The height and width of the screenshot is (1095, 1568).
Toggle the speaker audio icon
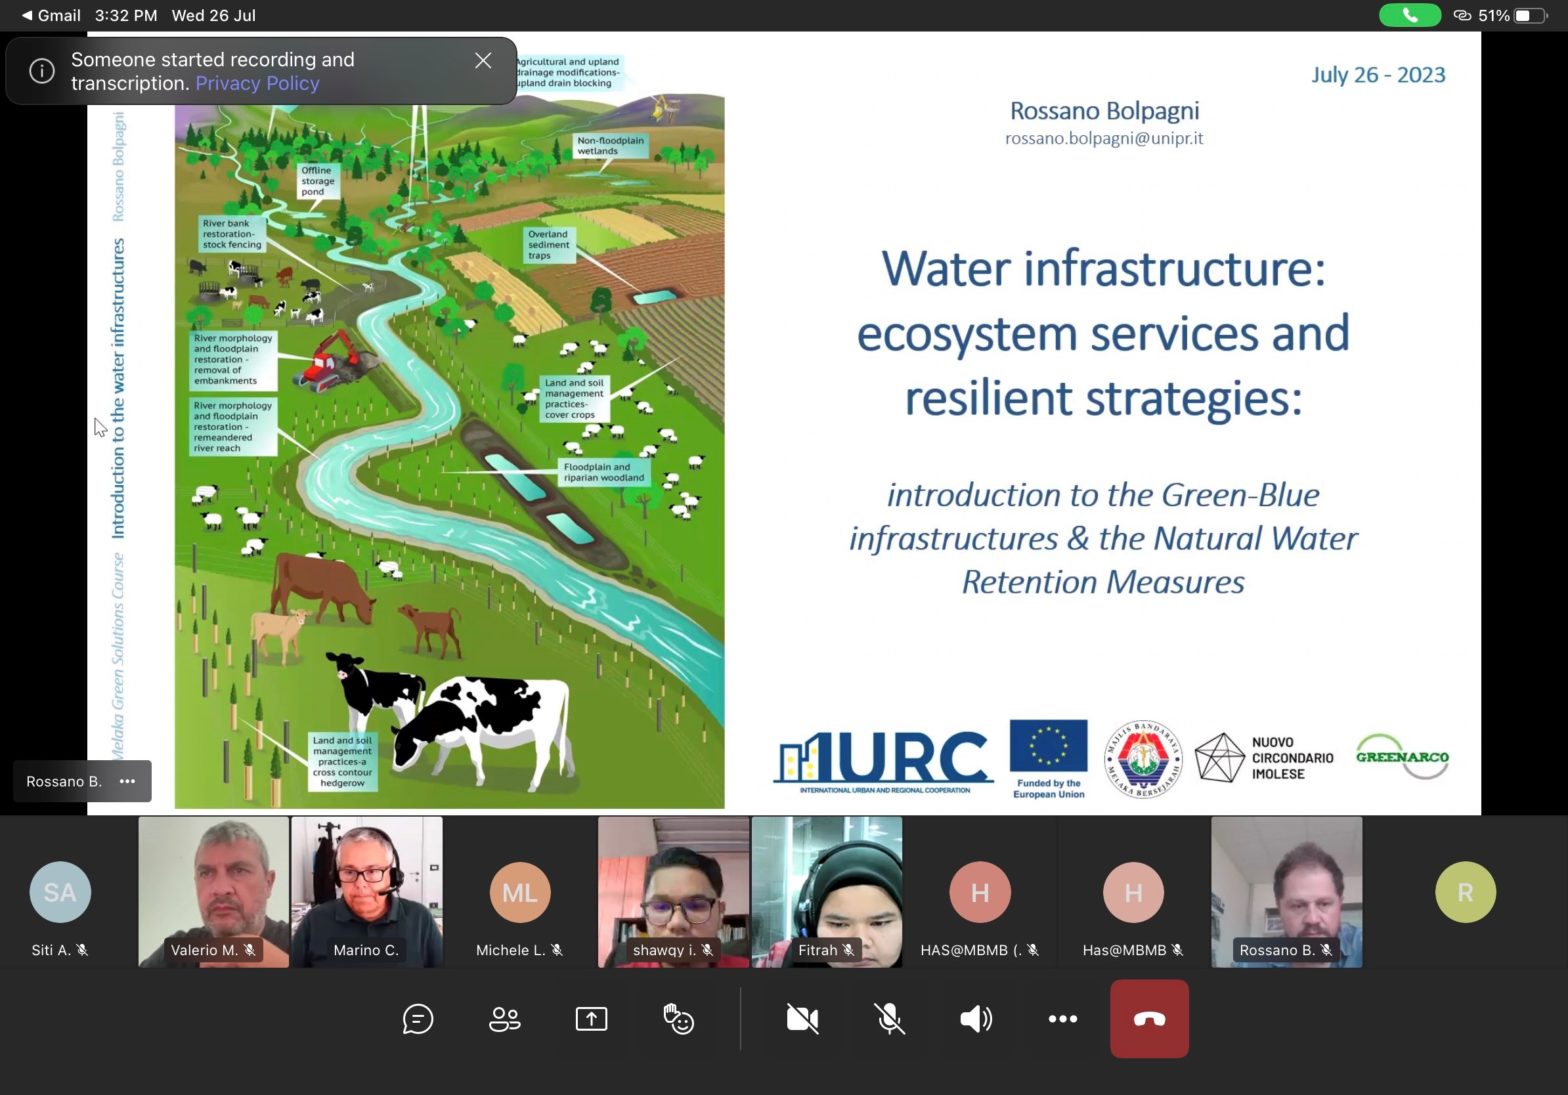tap(975, 1019)
